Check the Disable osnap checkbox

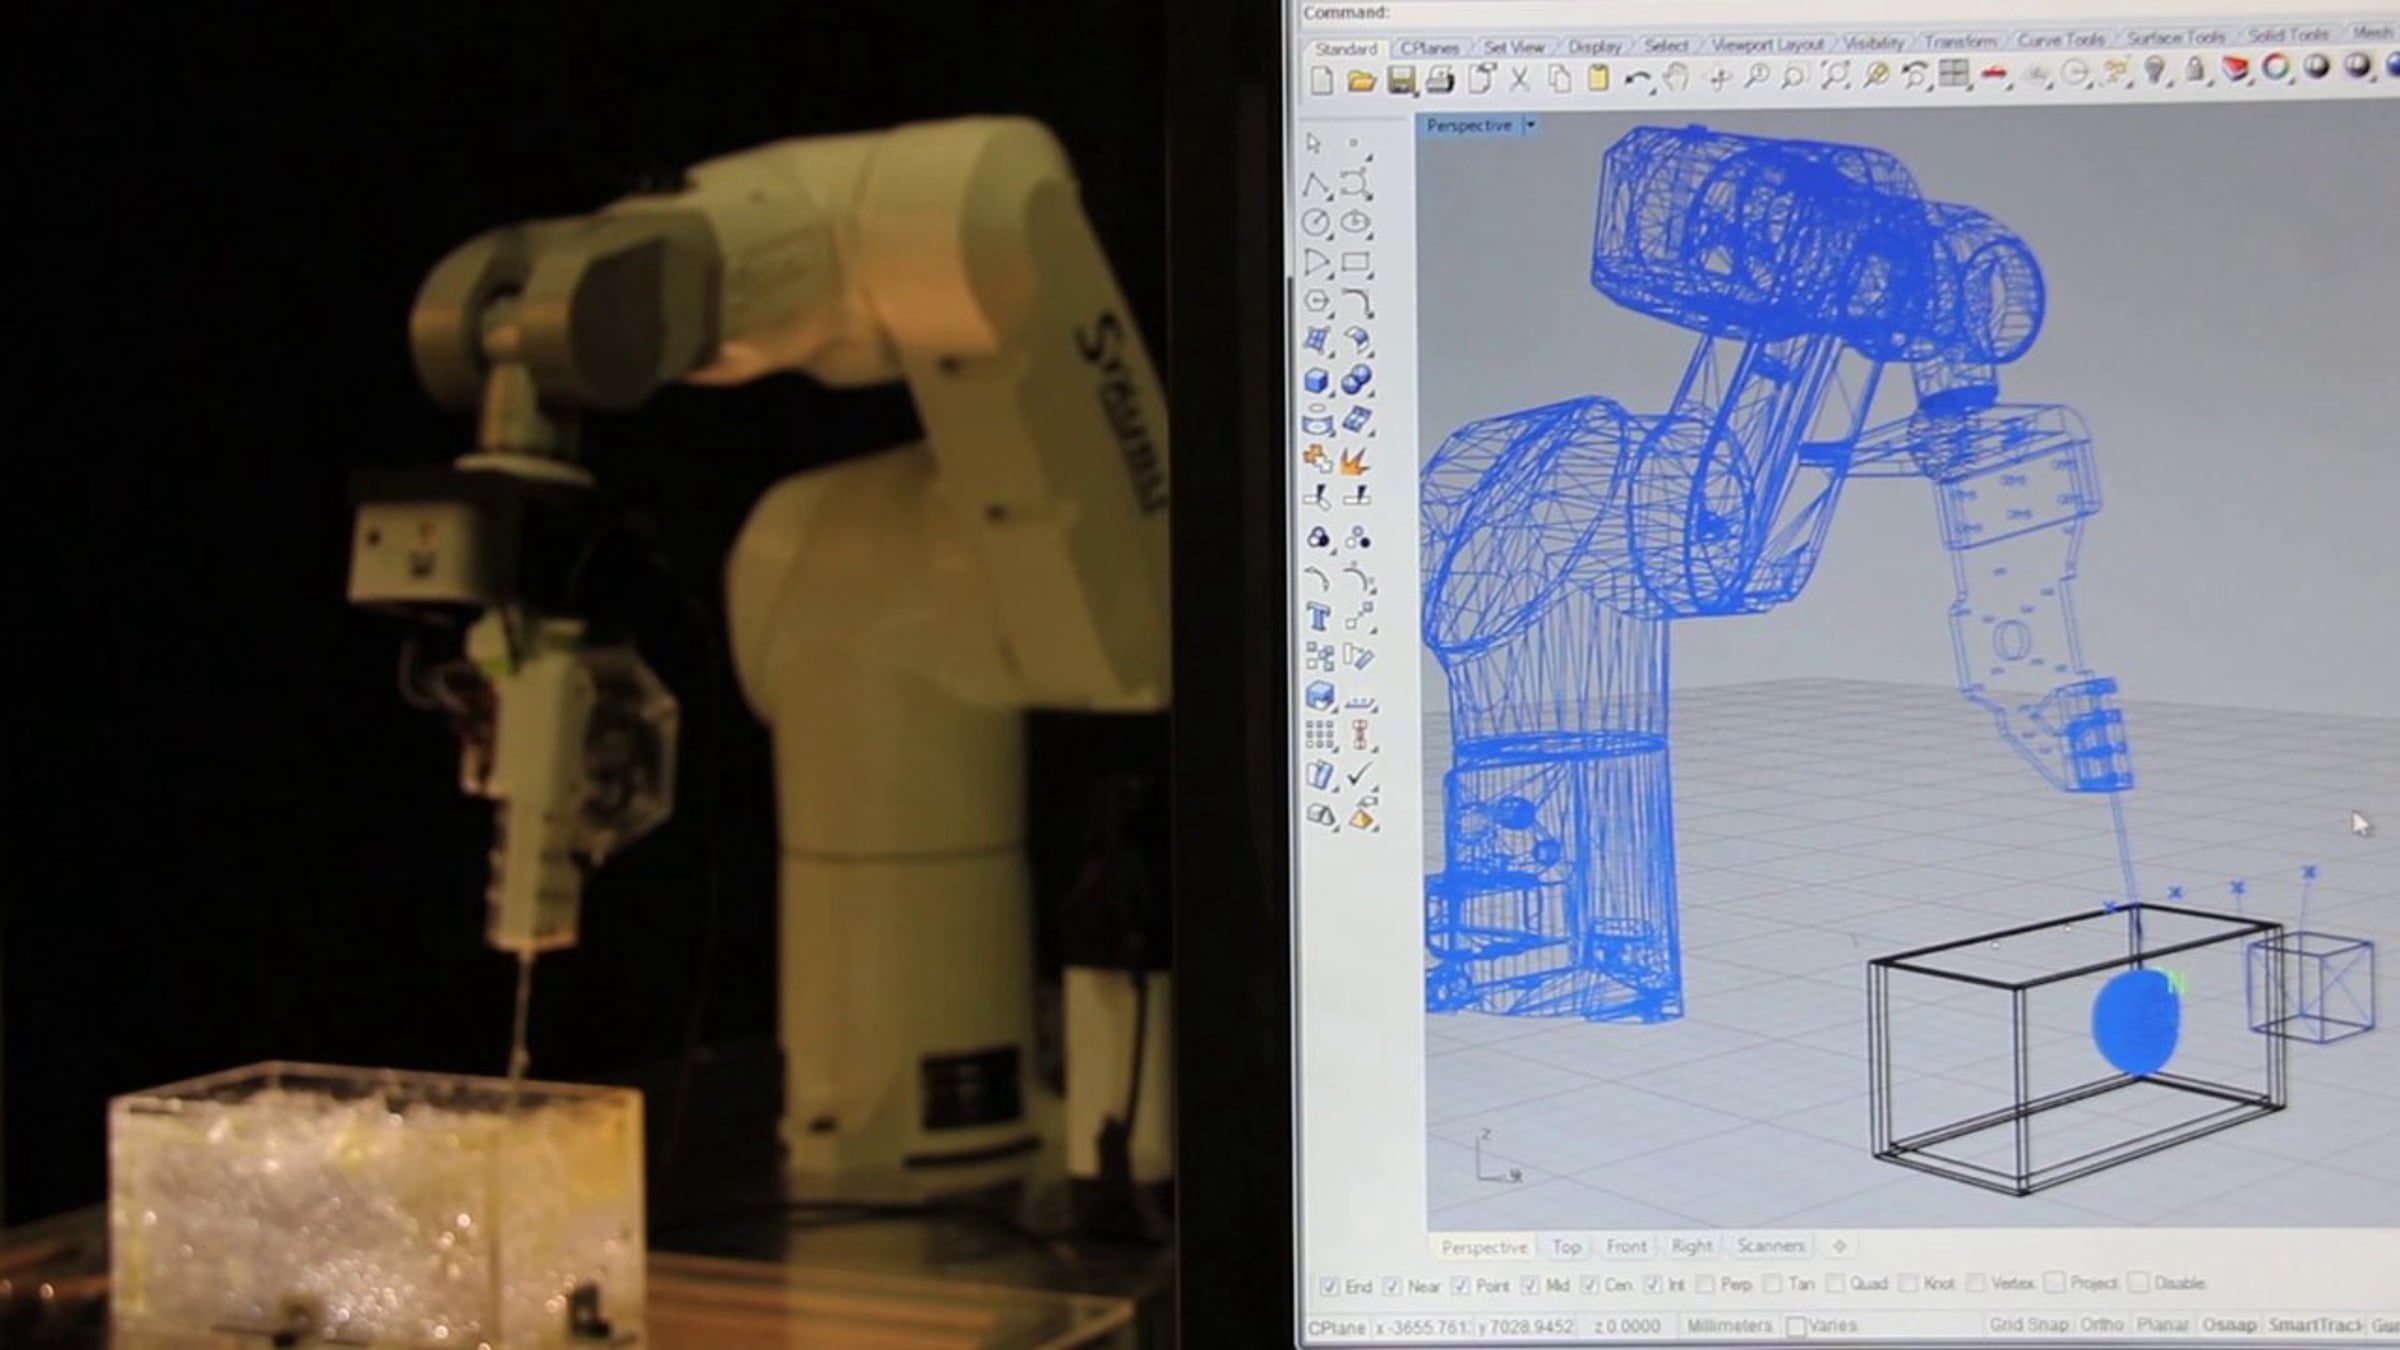[x=2139, y=1282]
